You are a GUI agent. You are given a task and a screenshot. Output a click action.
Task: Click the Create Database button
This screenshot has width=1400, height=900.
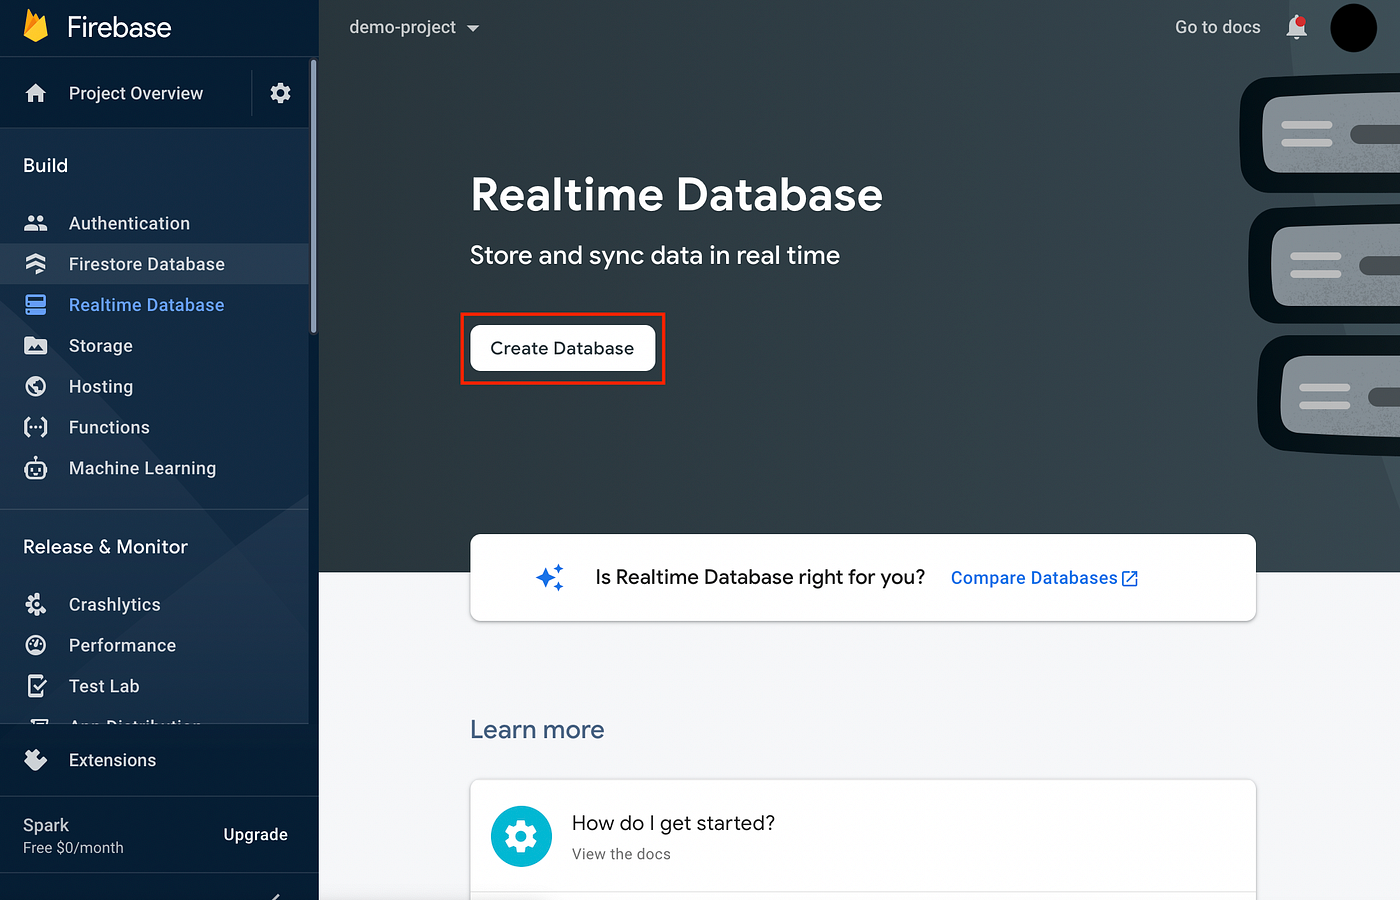(562, 348)
